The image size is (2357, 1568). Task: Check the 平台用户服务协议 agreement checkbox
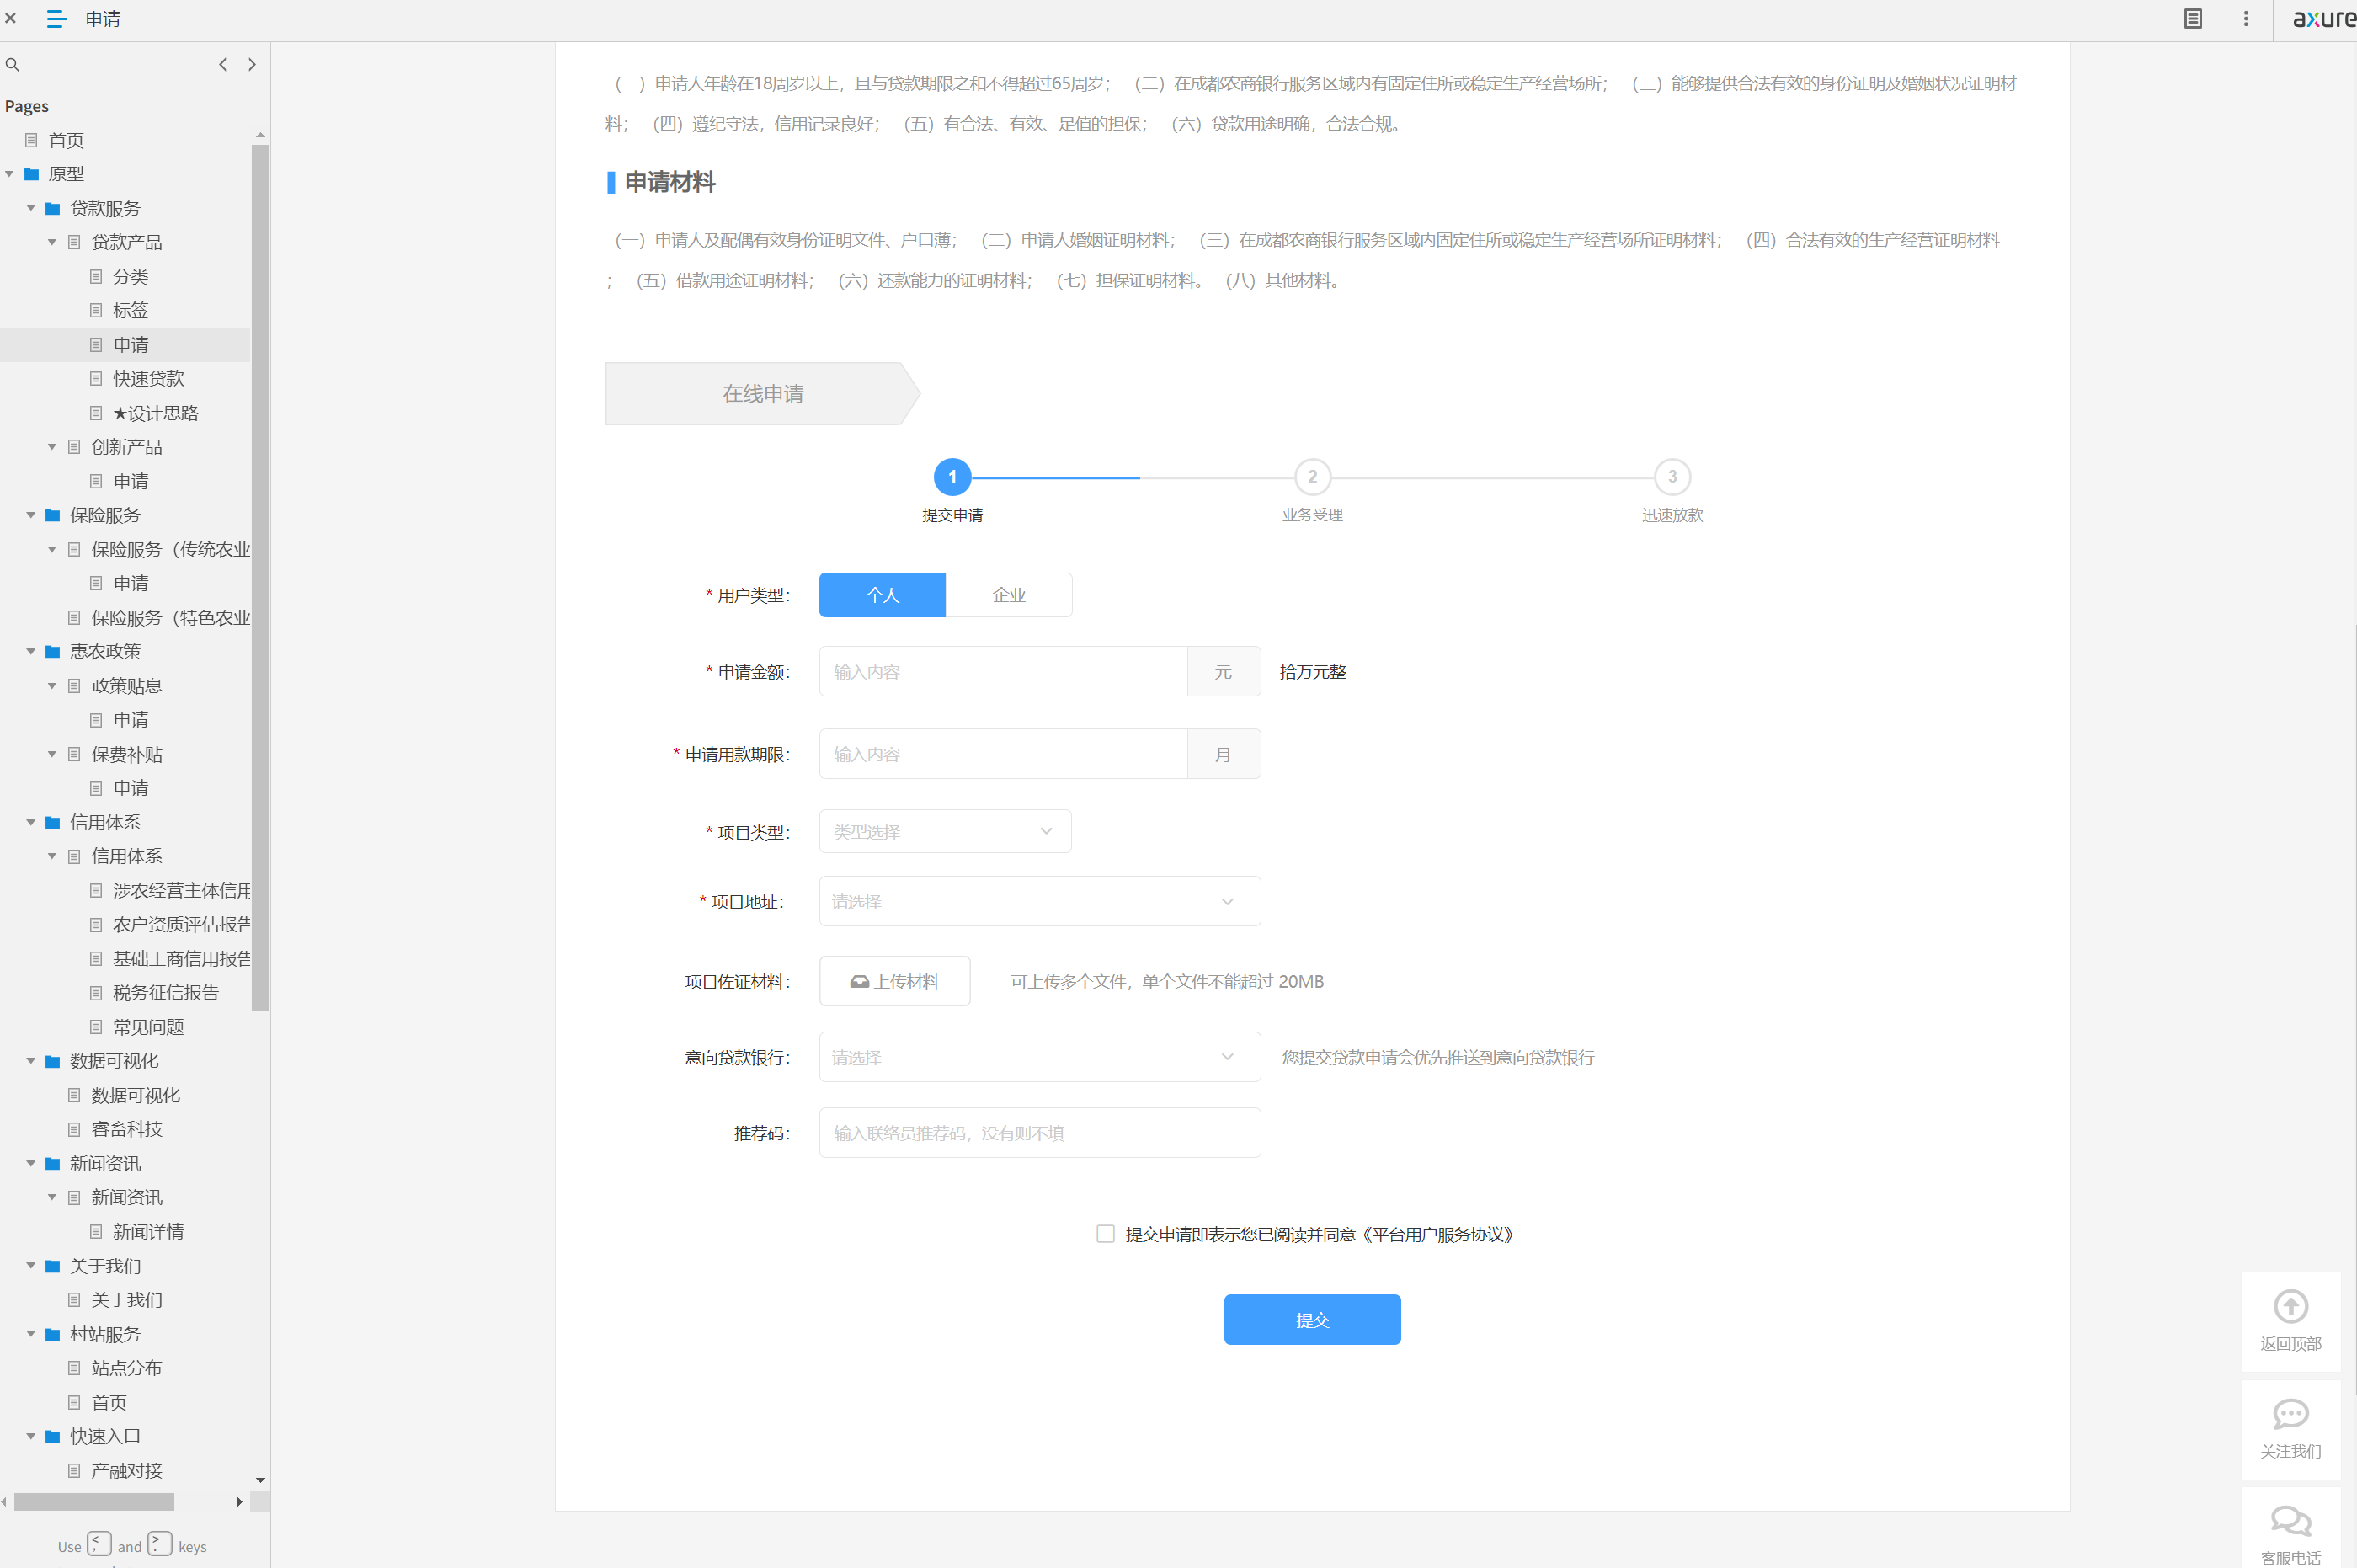pos(1105,1234)
